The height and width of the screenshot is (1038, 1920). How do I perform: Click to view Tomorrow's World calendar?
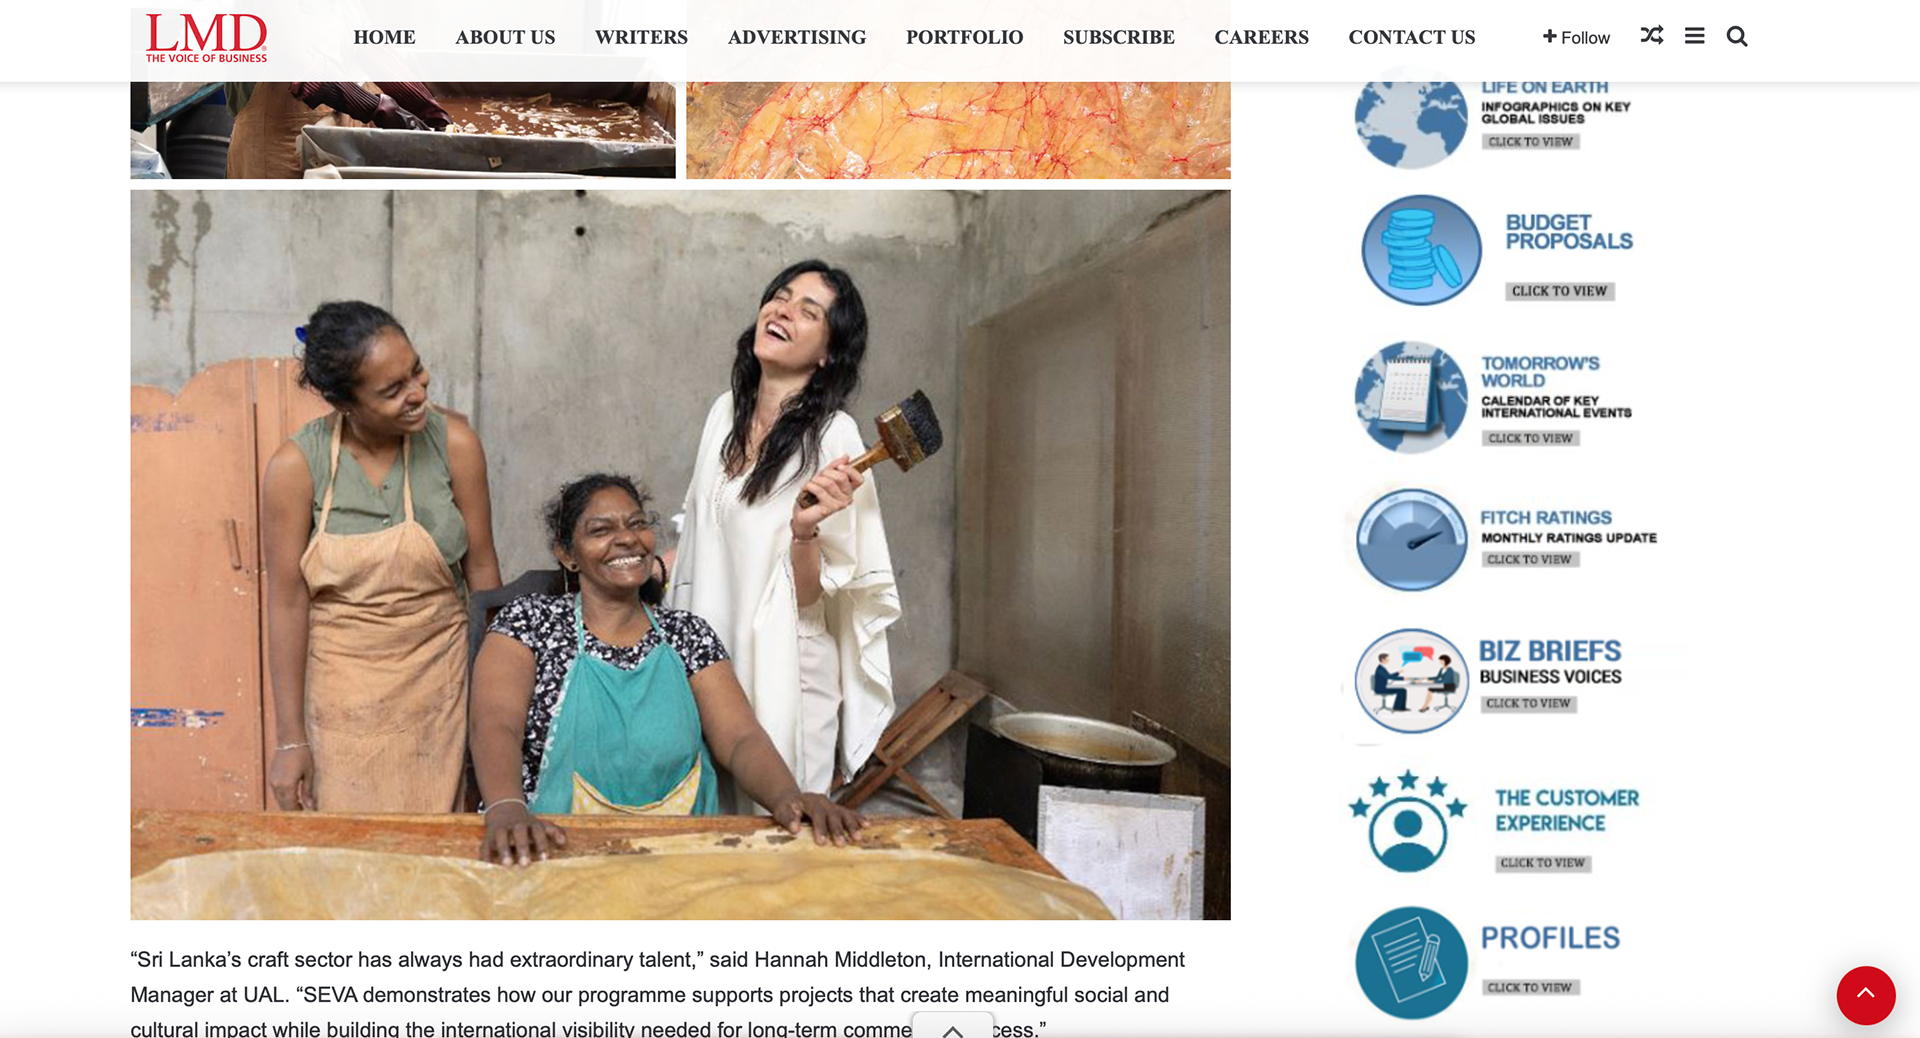1530,438
